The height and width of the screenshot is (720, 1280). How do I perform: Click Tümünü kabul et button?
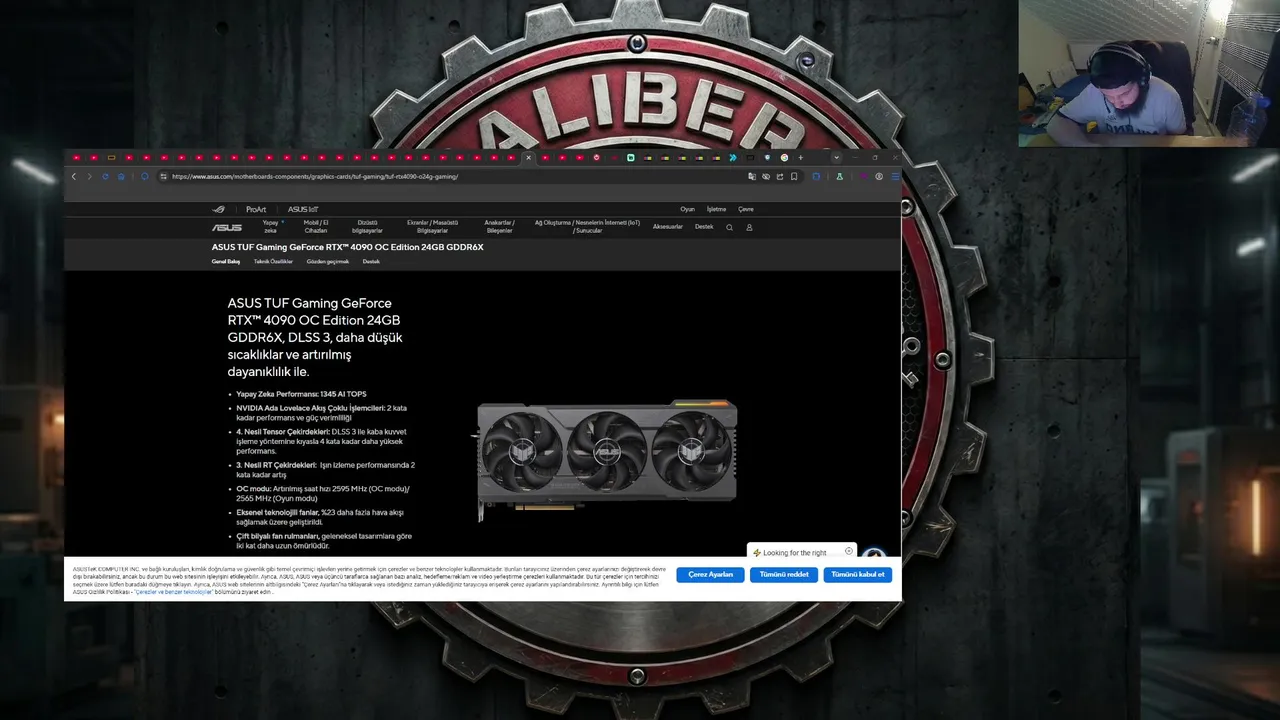(858, 575)
